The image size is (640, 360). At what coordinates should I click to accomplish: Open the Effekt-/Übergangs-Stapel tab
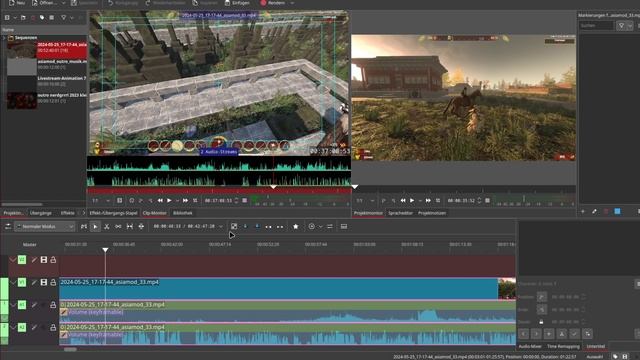tap(113, 213)
